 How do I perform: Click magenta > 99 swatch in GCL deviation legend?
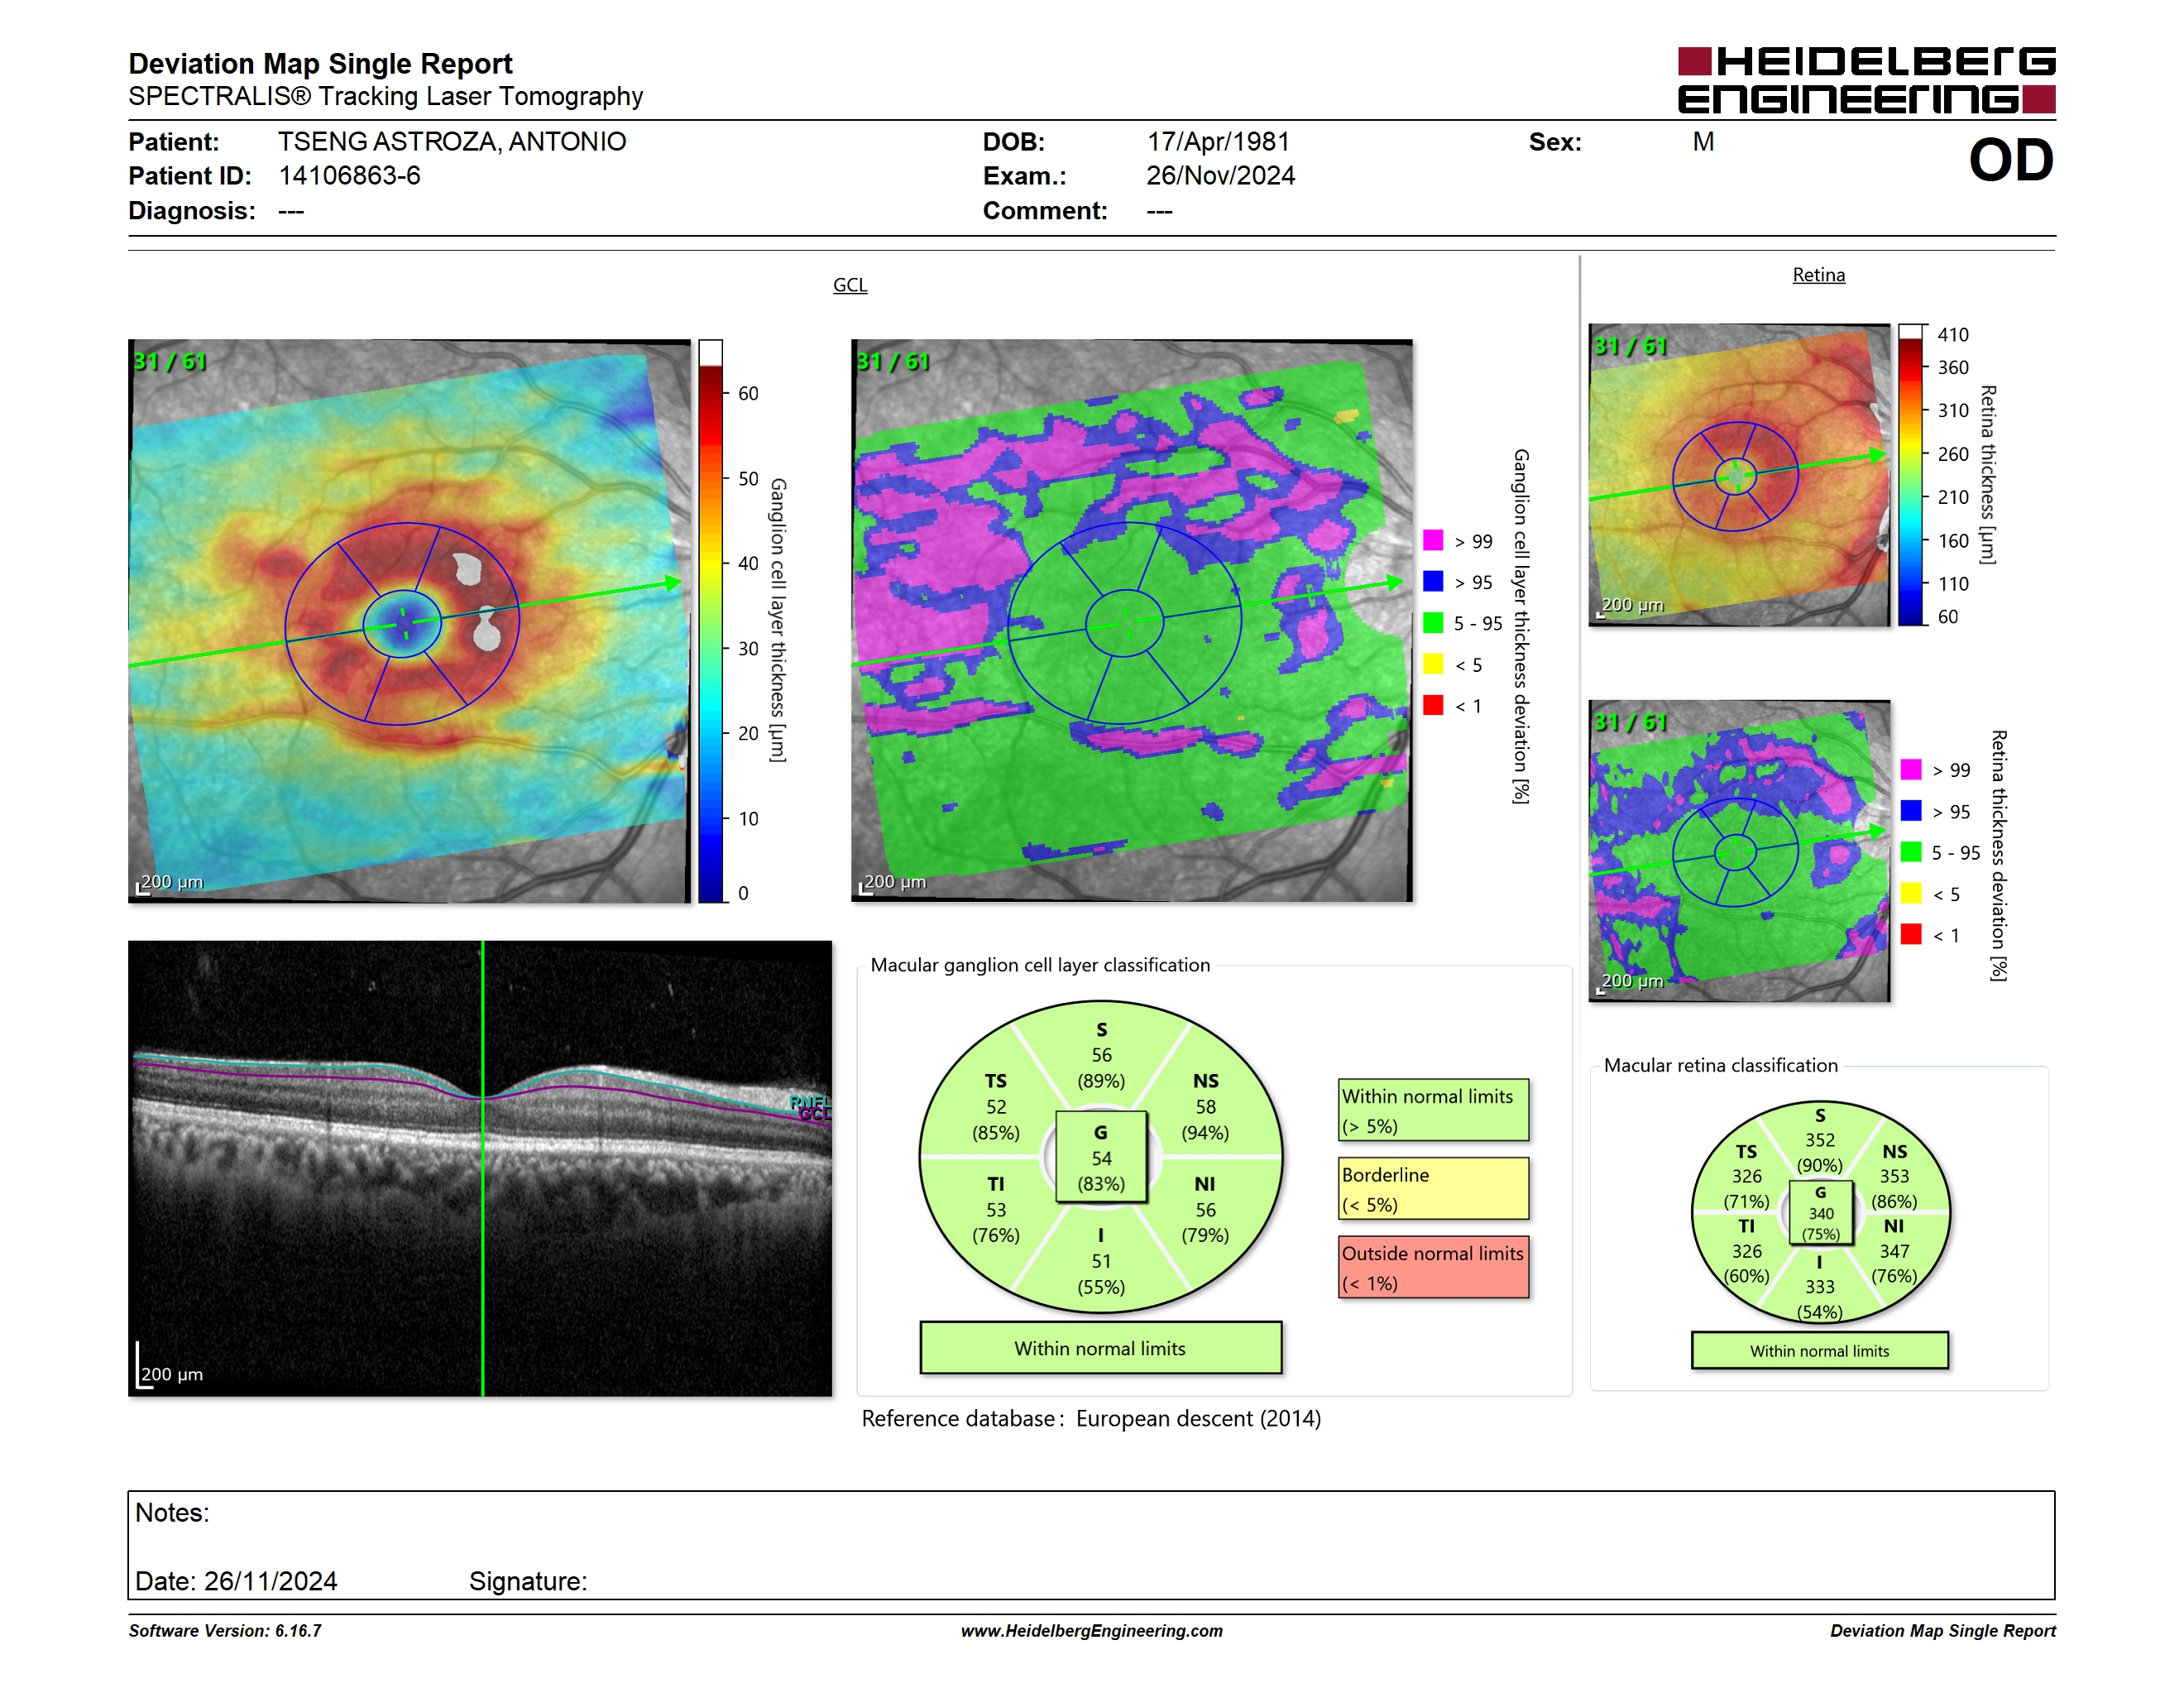(1433, 540)
